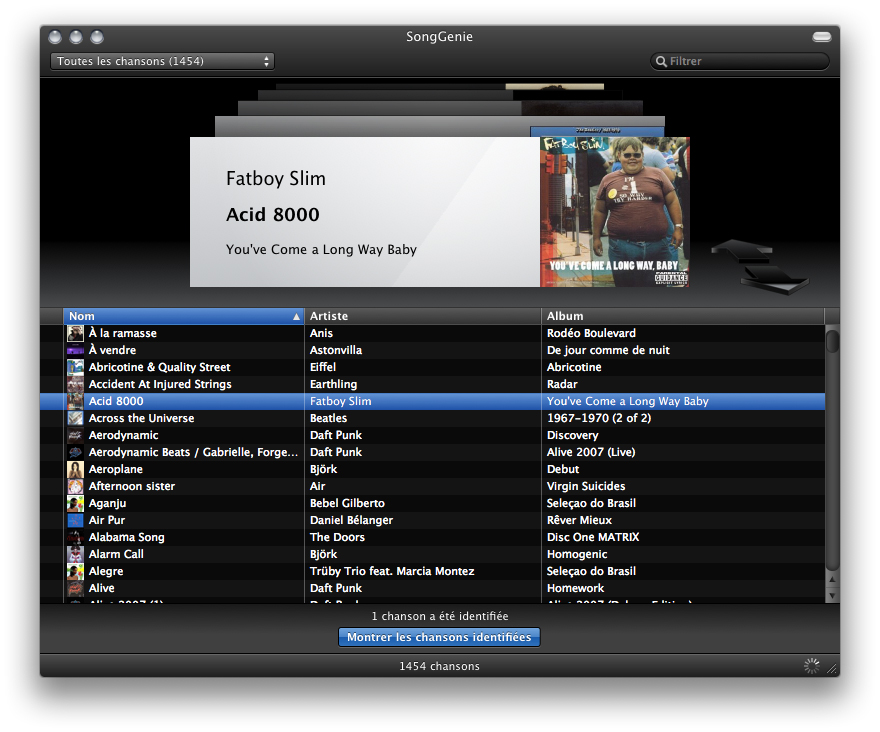This screenshot has height=732, width=880.
Task: Select the thumbnail next to Abricotine & Quality Street
Action: [x=75, y=367]
